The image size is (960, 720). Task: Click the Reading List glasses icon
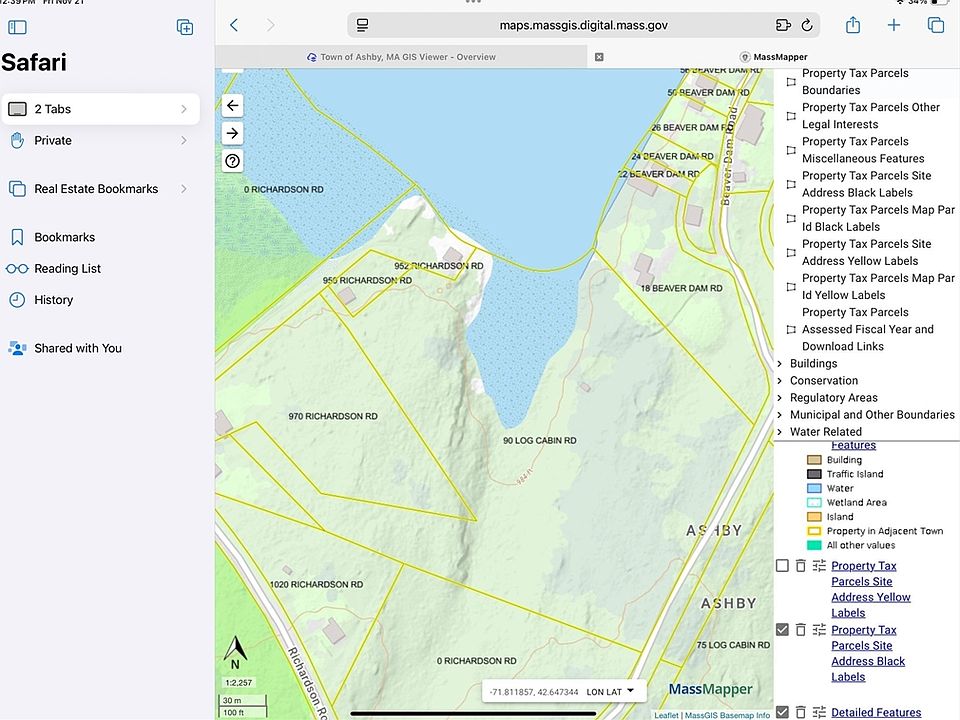pyautogui.click(x=17, y=269)
